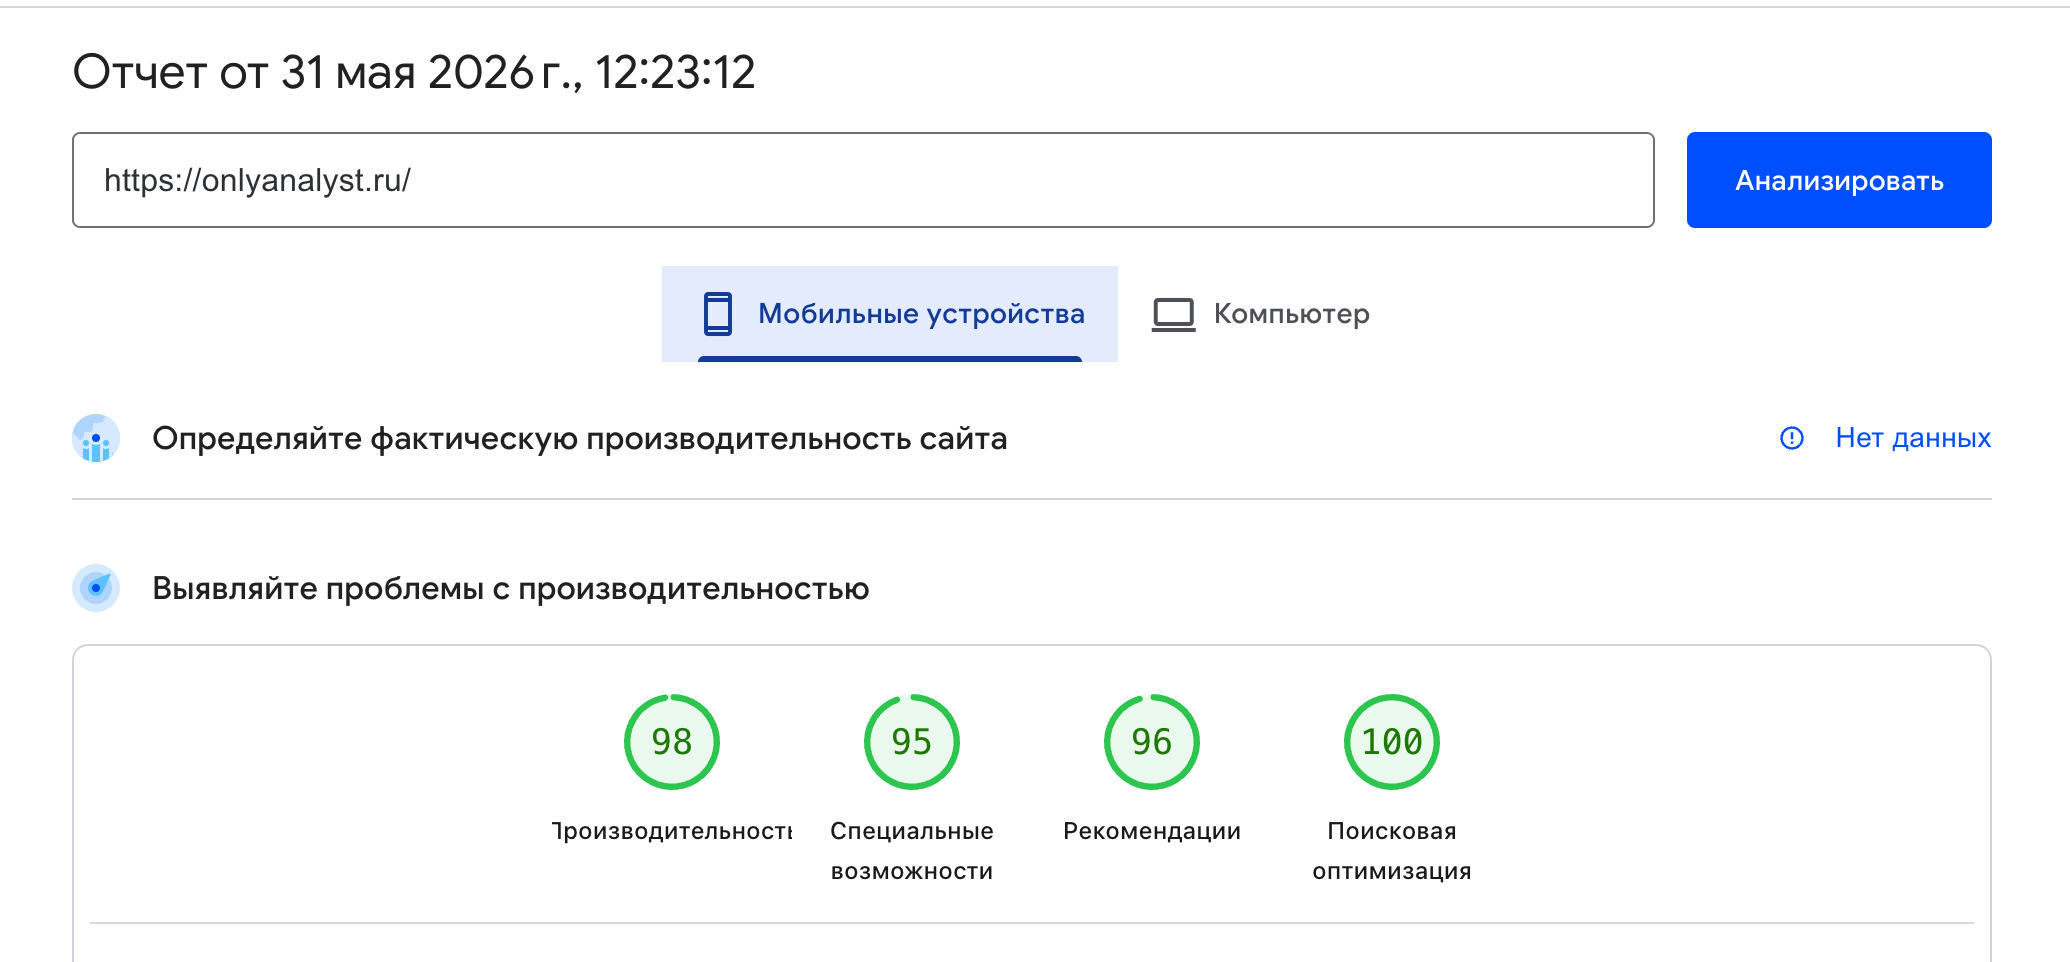Focus the URL field with https://onlyanalyst.ru/

[x=863, y=180]
